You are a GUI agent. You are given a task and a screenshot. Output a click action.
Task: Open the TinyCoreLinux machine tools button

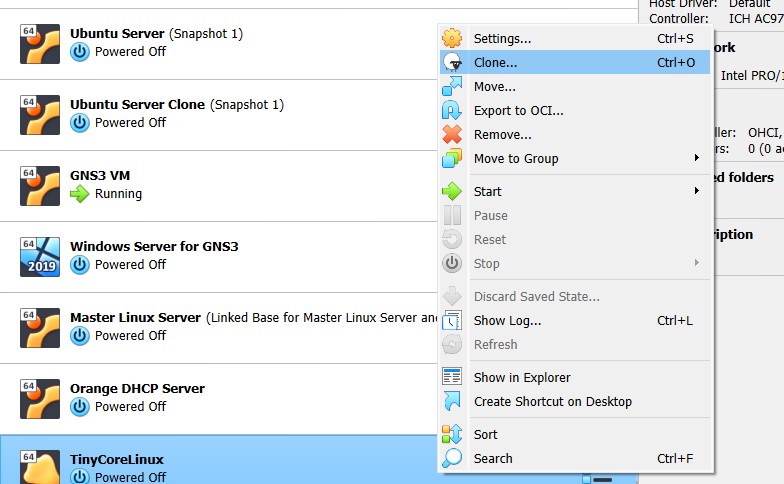pos(597,480)
